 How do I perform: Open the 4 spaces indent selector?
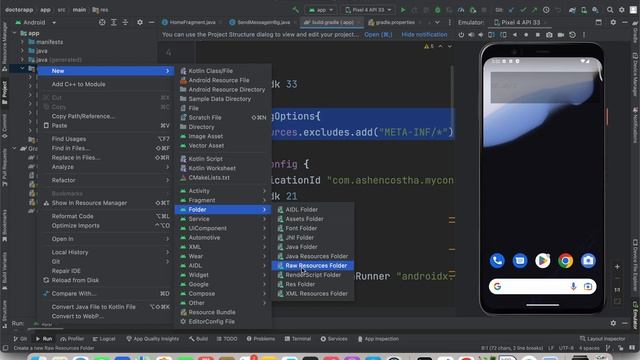589,348
